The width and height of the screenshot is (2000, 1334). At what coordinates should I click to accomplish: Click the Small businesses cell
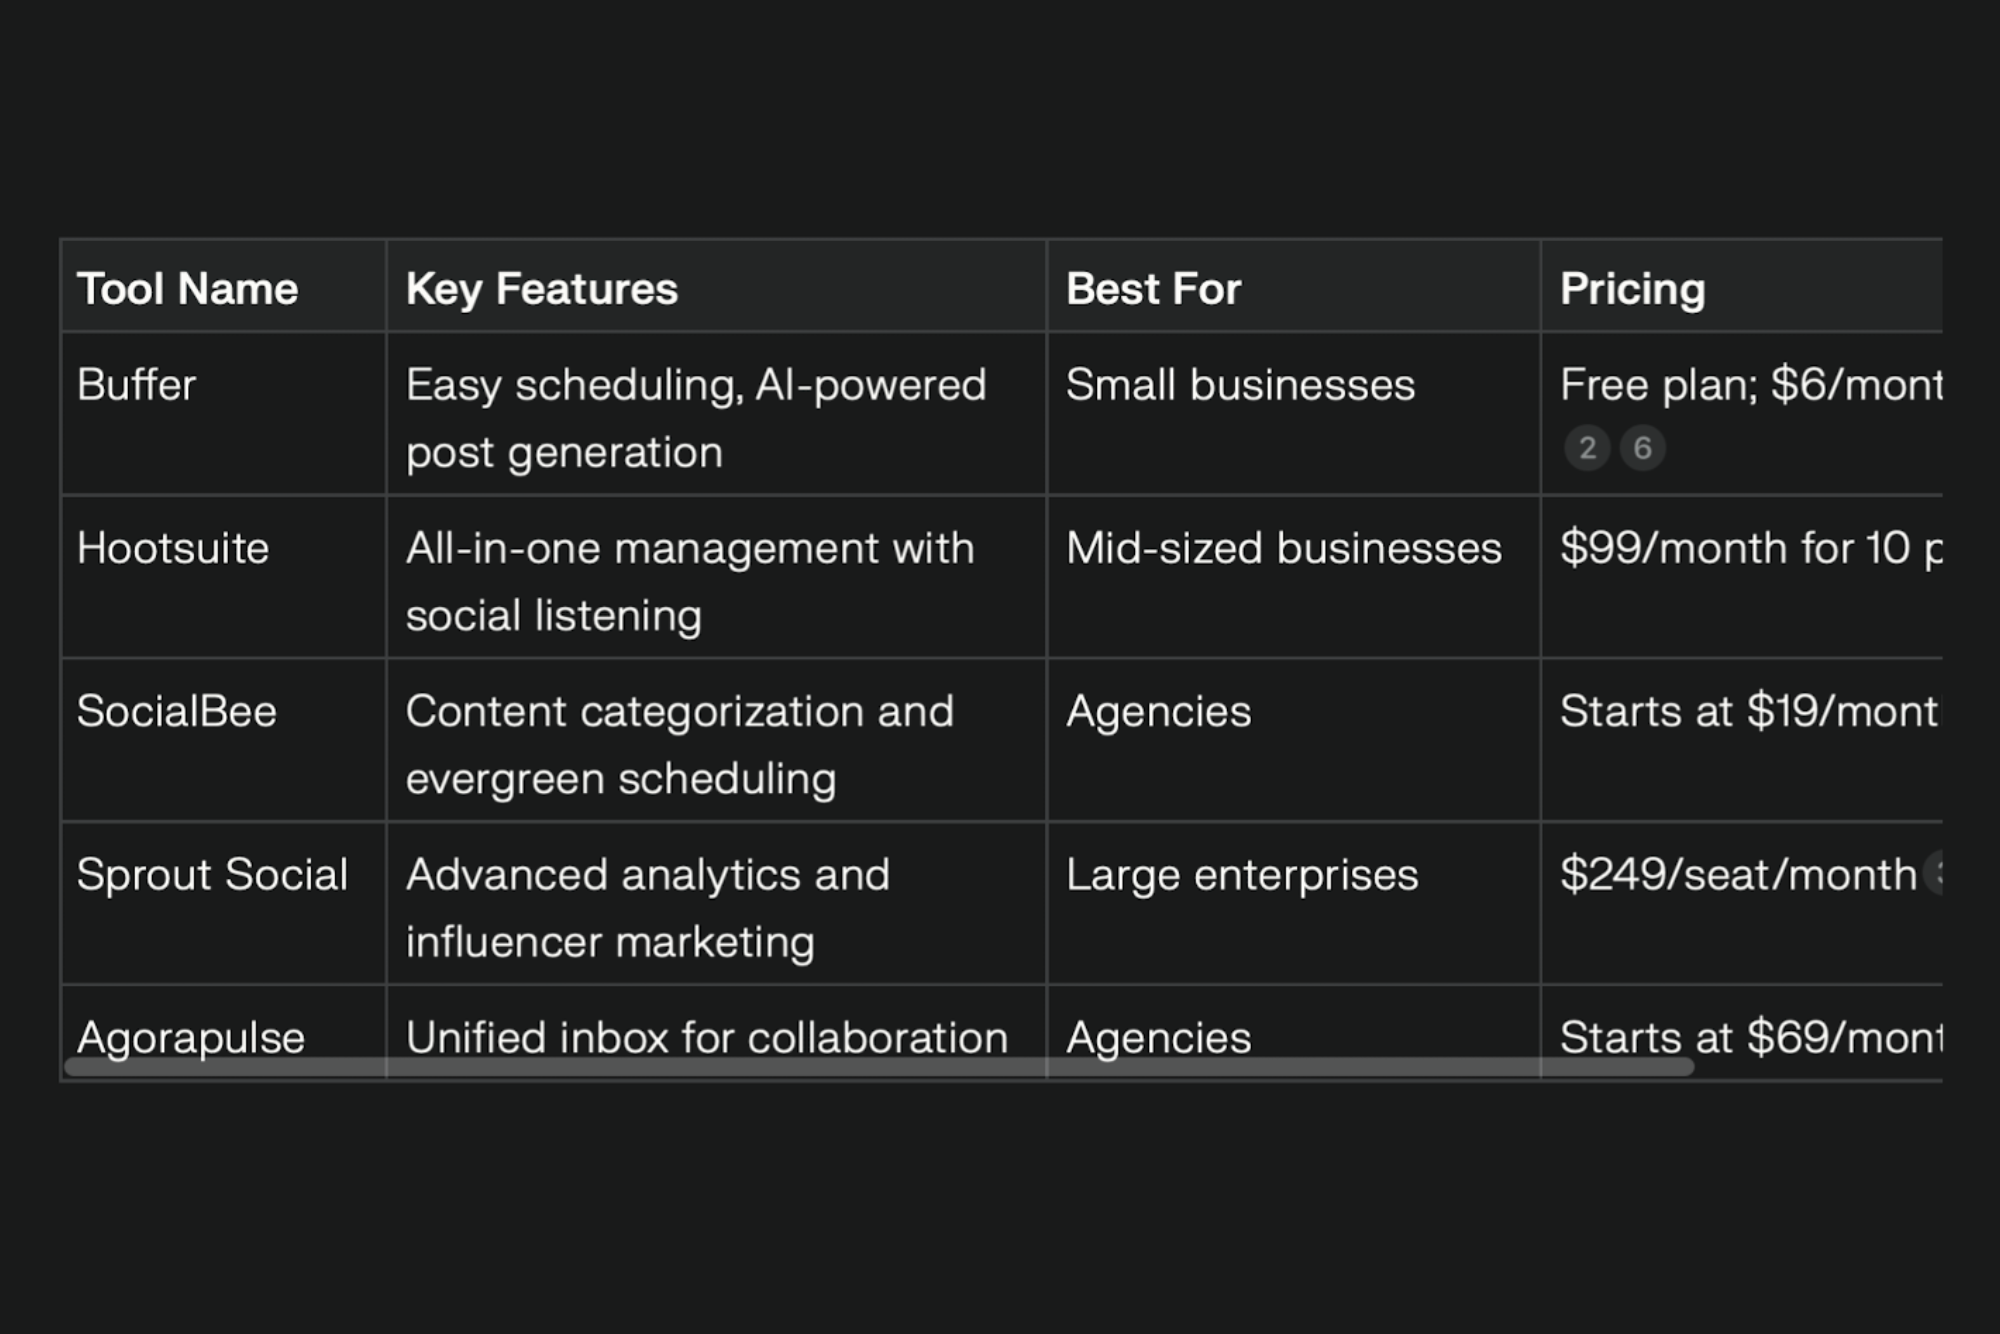pyautogui.click(x=1240, y=385)
